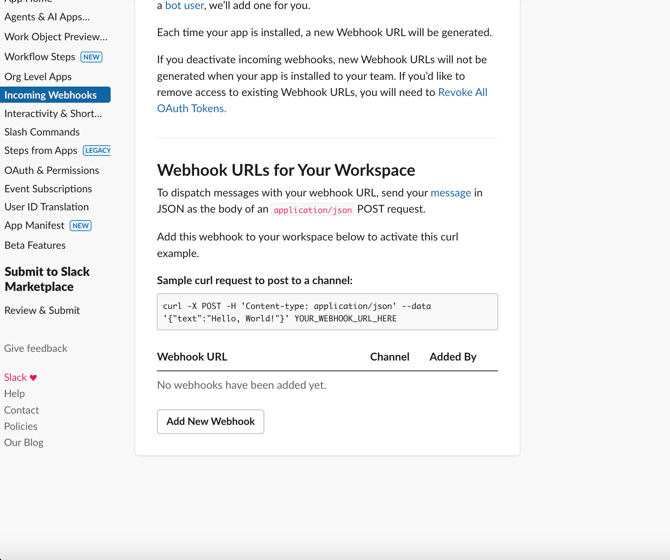This screenshot has width=670, height=560.
Task: Open the App Manifest page
Action: tap(34, 225)
